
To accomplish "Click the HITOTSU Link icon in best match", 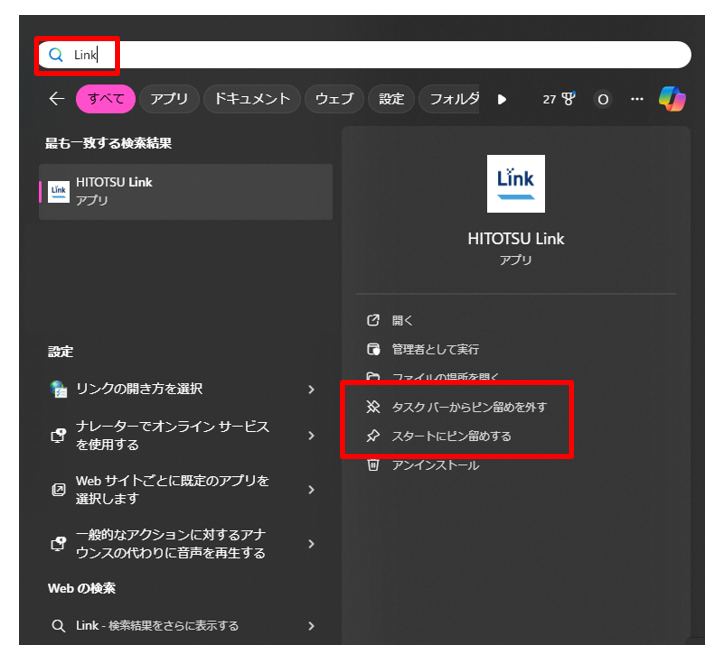I will tap(58, 191).
